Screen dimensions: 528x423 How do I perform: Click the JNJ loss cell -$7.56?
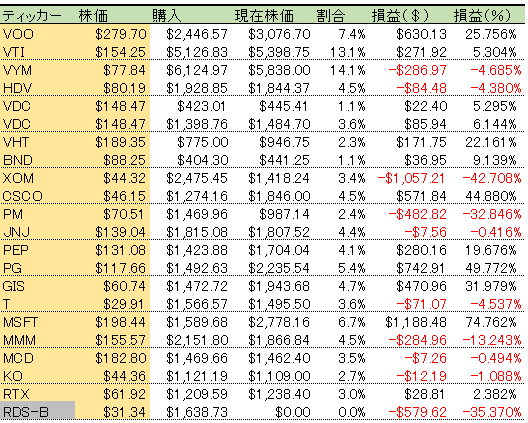(x=425, y=232)
